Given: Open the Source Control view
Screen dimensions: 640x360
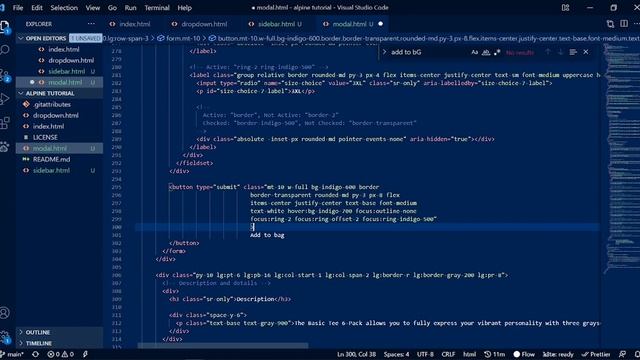Looking at the screenshot, I should (5, 75).
